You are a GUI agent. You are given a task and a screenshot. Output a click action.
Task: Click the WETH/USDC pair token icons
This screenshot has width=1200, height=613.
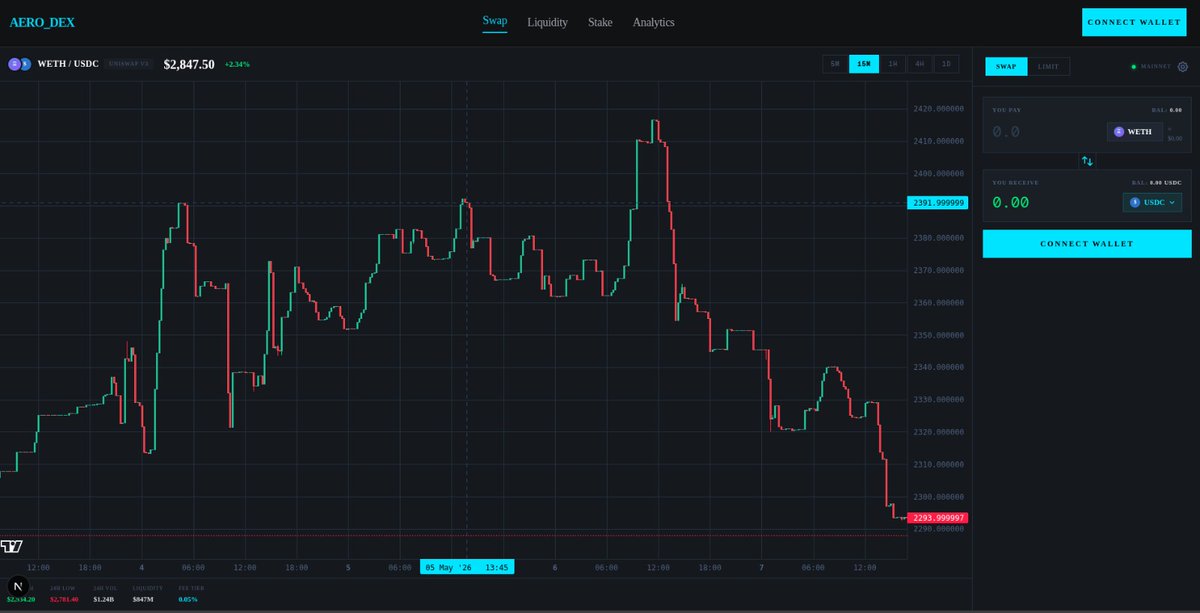18,64
